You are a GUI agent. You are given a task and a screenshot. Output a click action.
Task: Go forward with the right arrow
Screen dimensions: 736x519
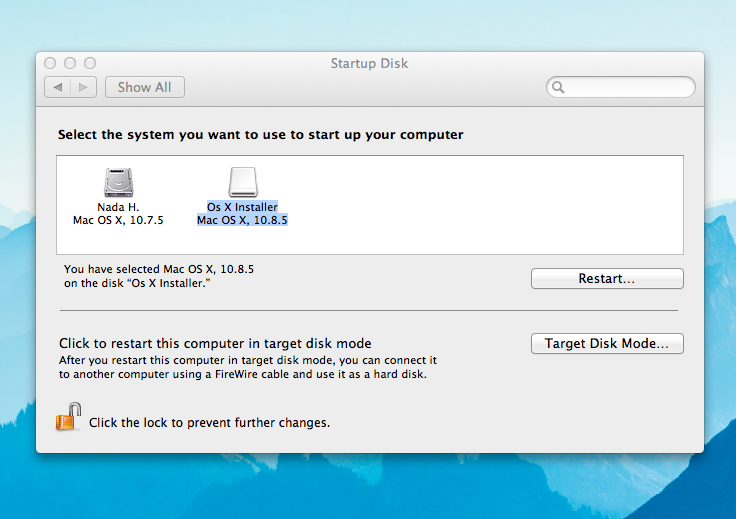83,87
